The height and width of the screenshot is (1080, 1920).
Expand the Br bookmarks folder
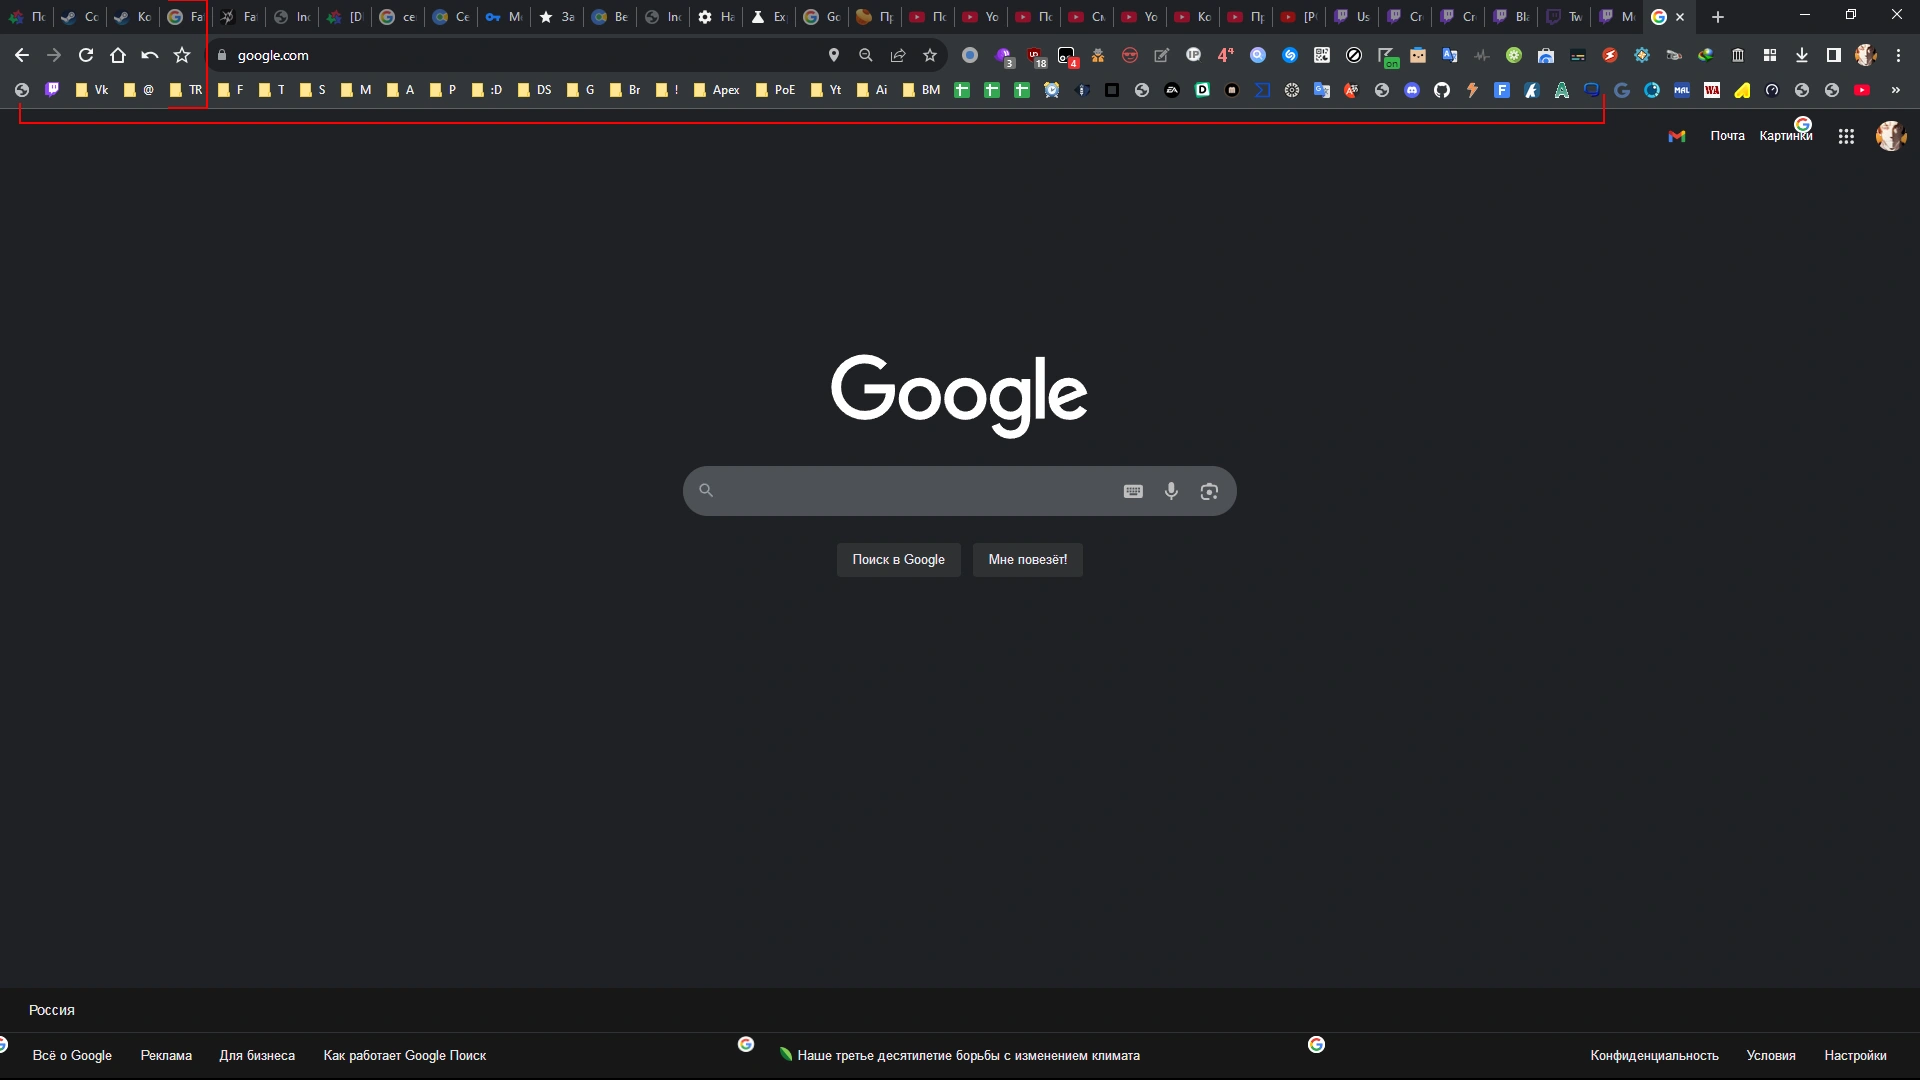click(624, 90)
